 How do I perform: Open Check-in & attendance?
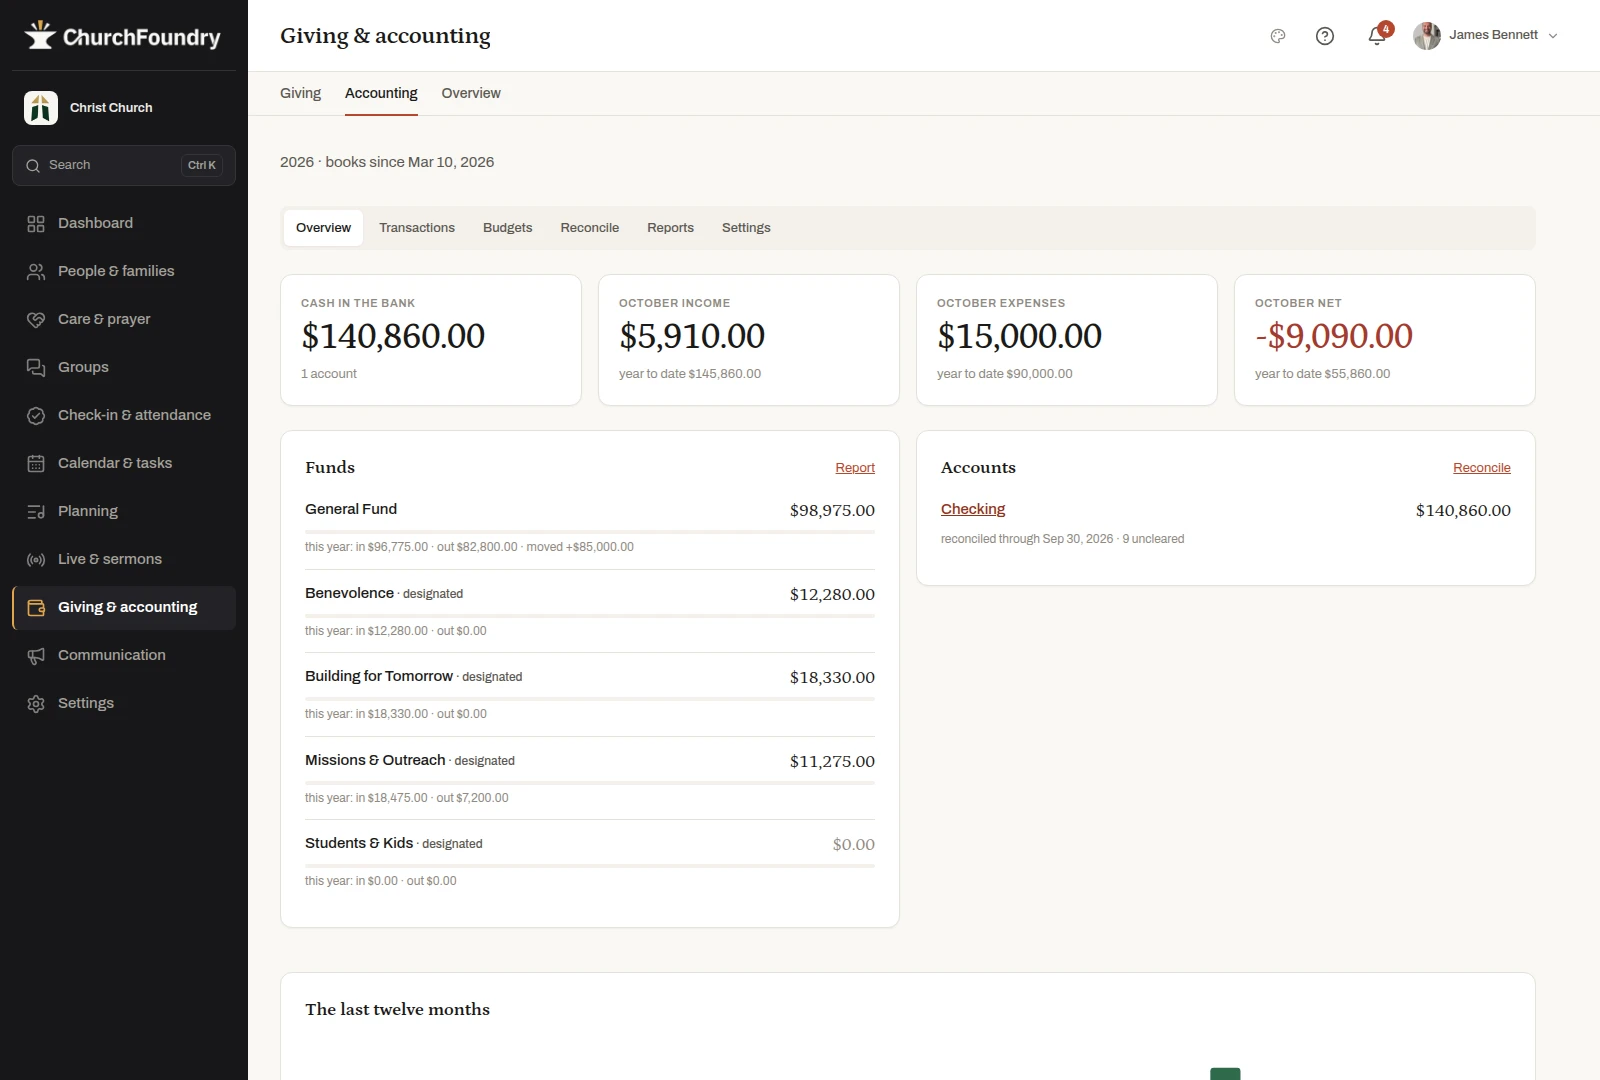124,415
